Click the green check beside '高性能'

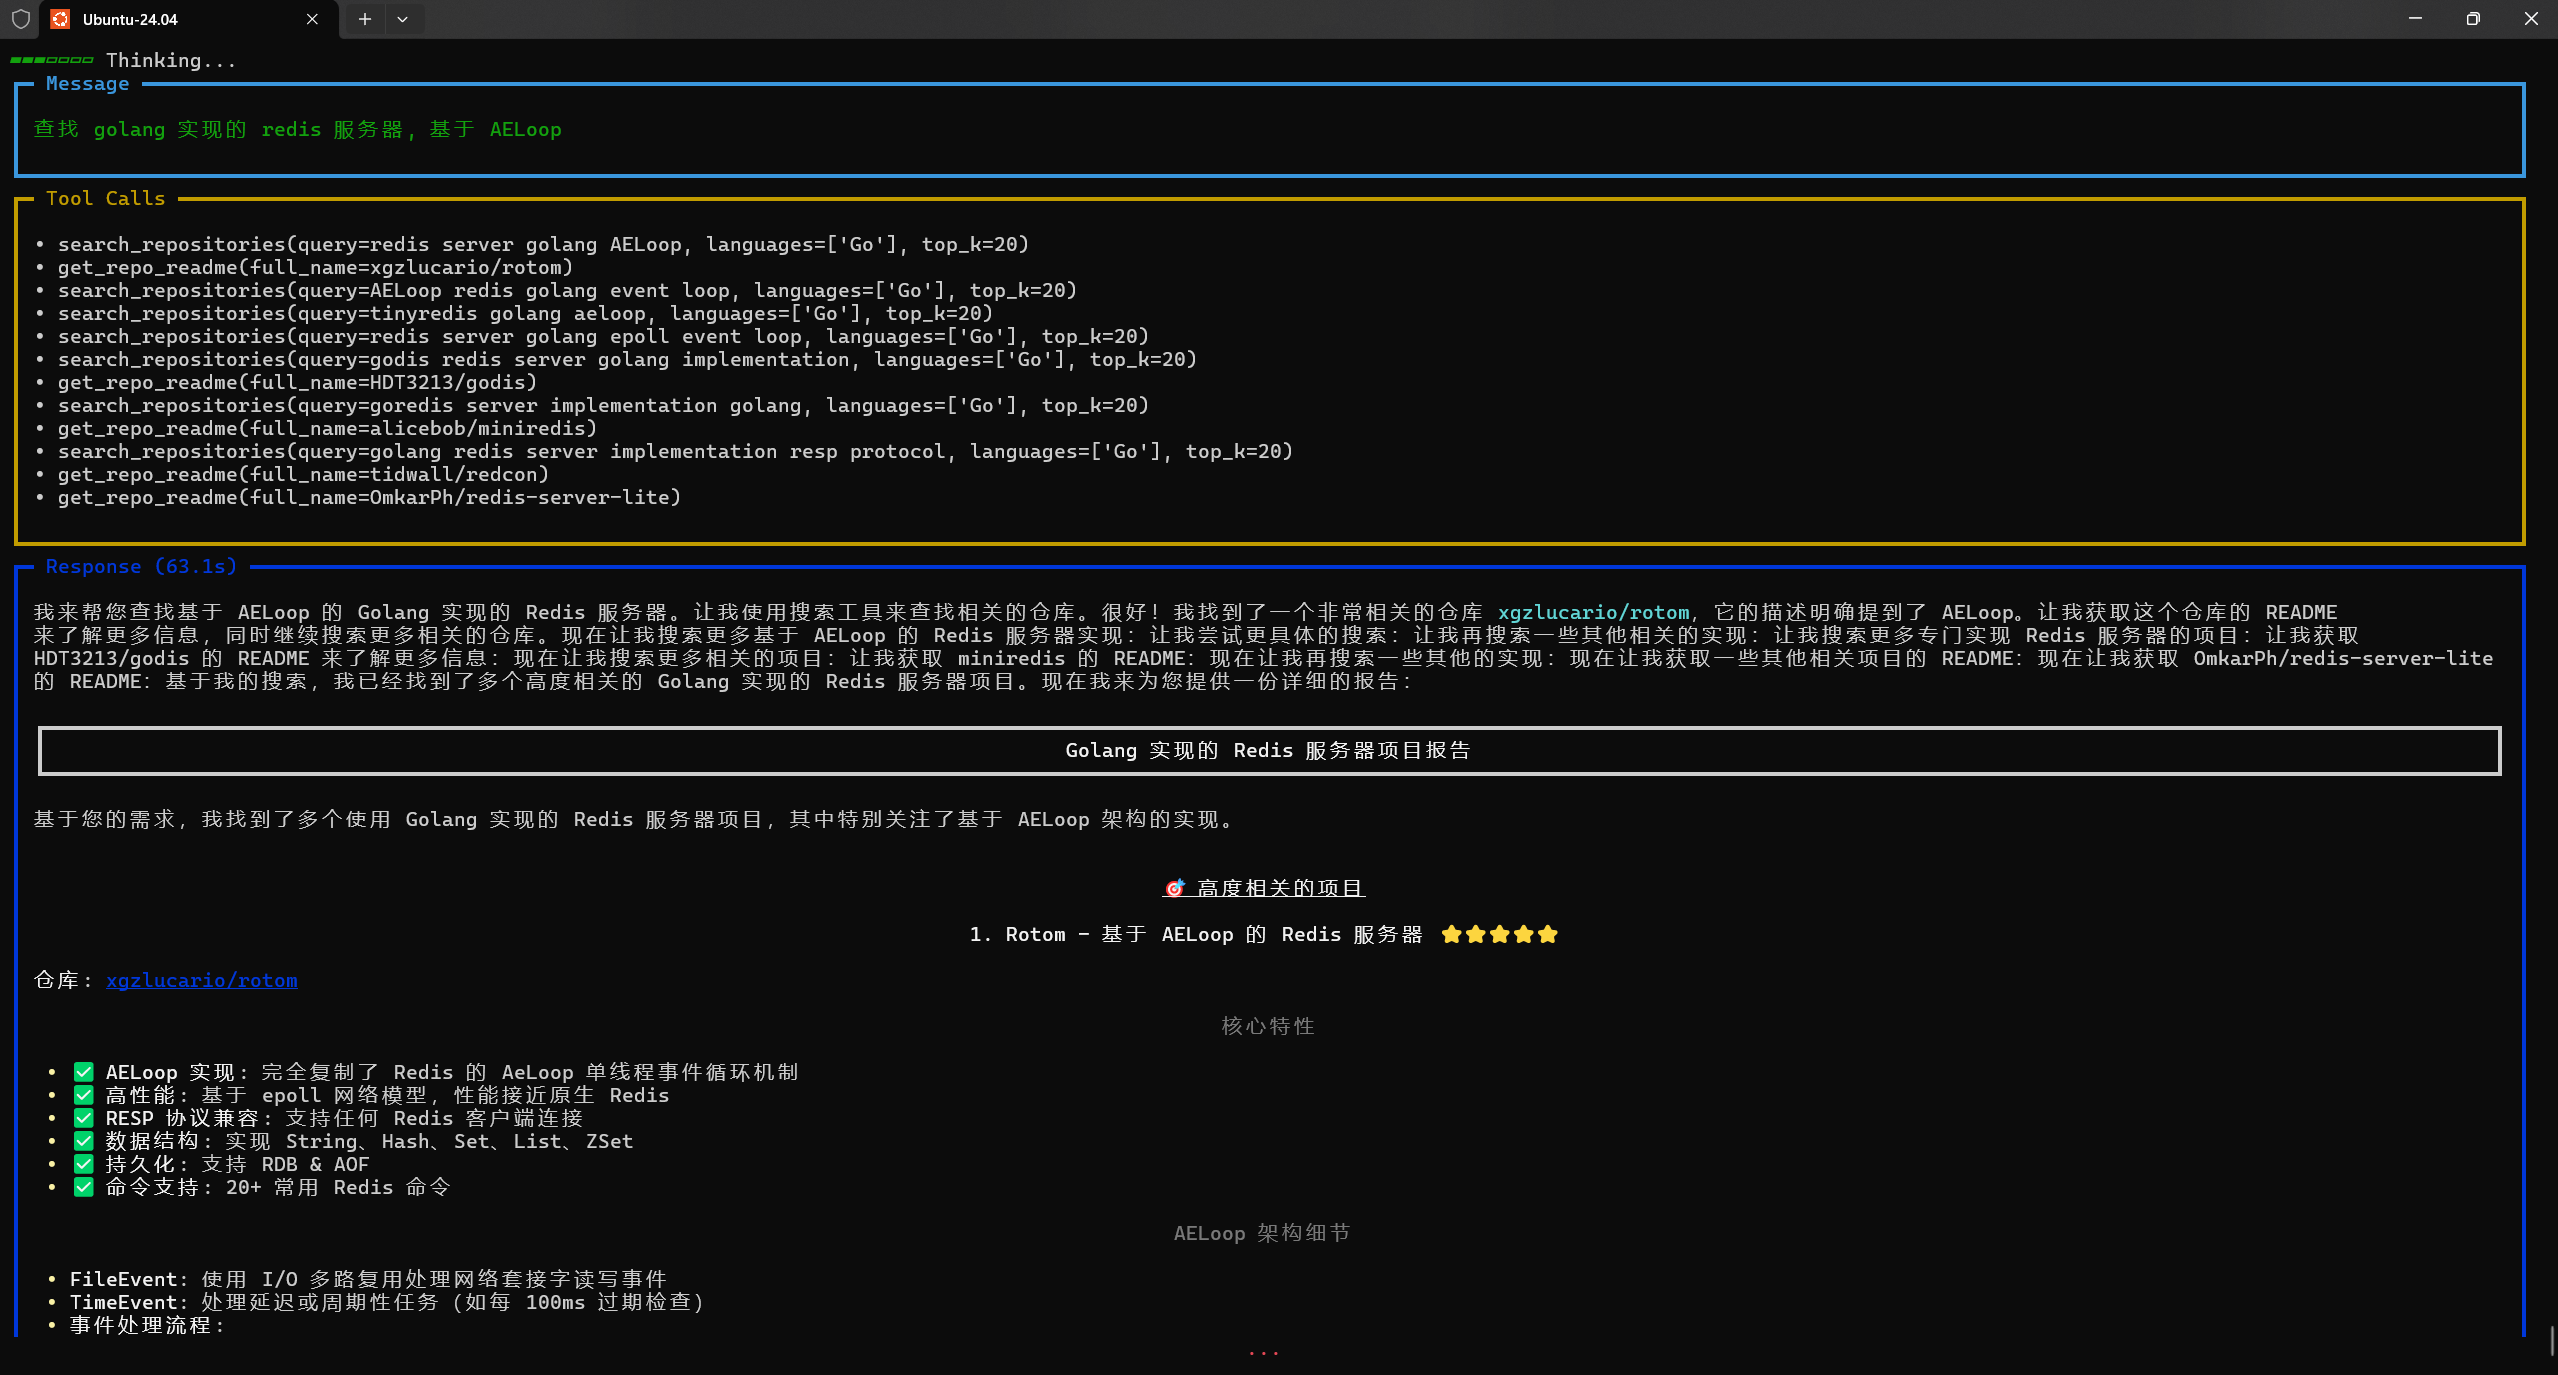click(84, 1096)
